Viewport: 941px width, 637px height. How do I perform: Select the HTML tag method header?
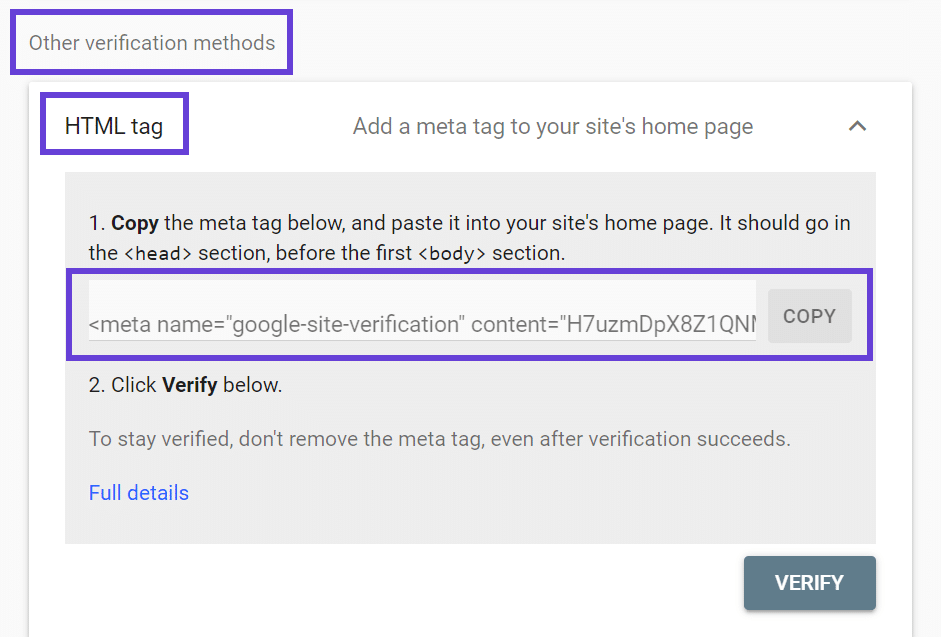click(113, 123)
